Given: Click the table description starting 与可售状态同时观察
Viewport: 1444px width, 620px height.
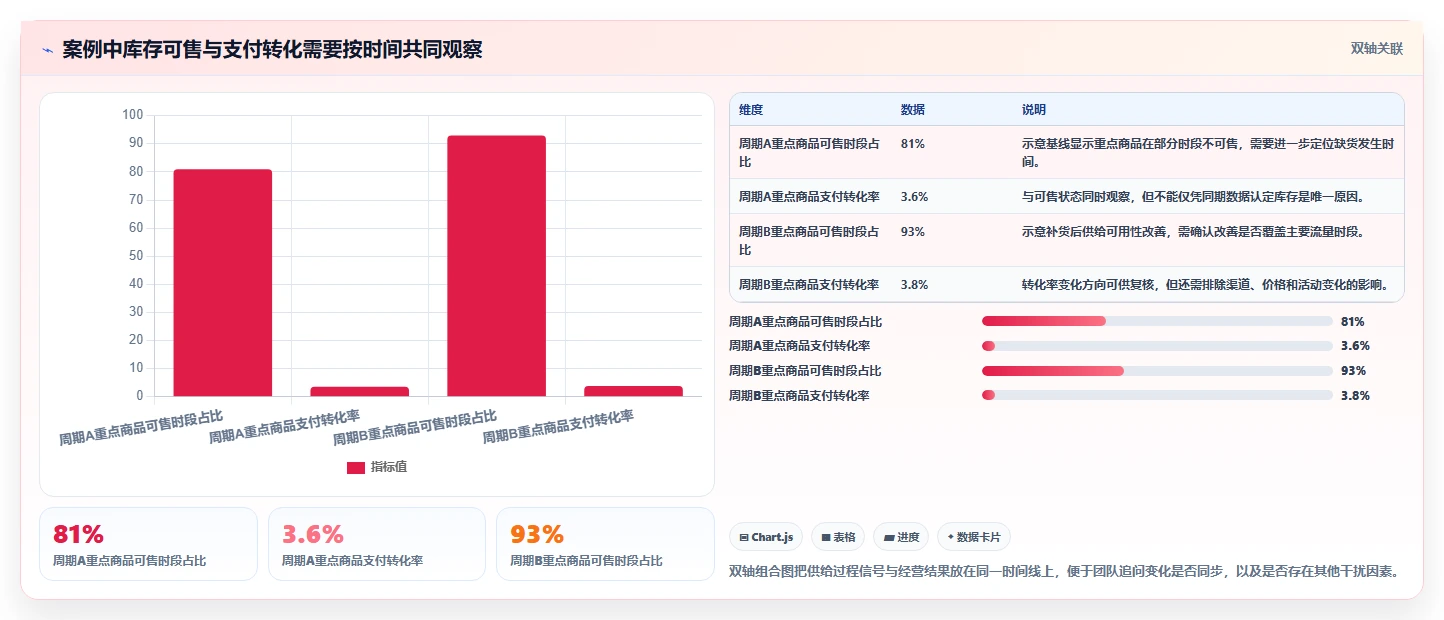Looking at the screenshot, I should point(1193,197).
